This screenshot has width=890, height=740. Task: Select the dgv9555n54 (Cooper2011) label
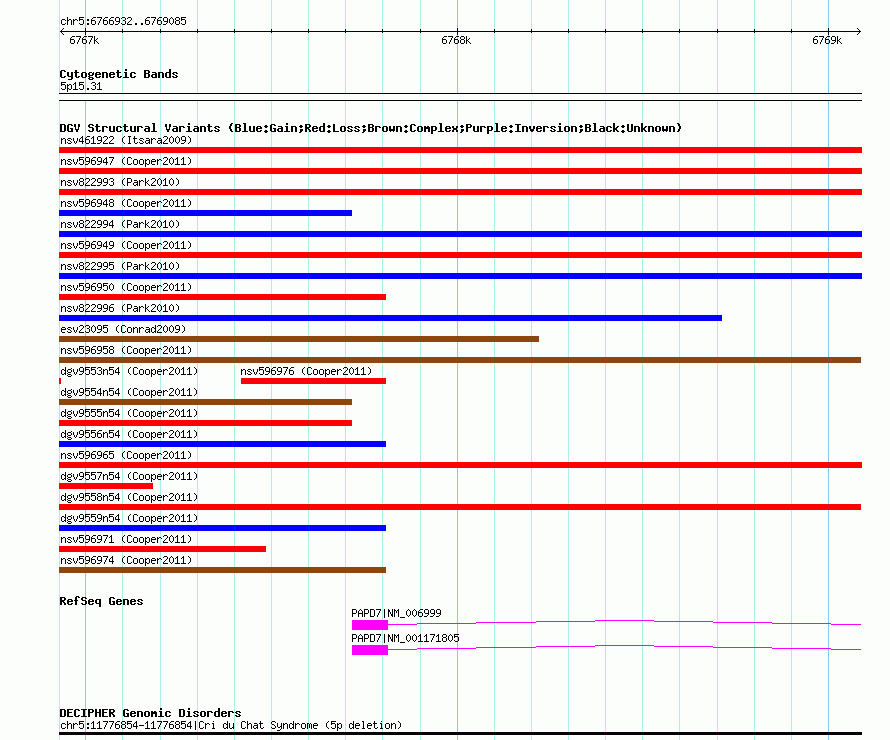(x=129, y=413)
